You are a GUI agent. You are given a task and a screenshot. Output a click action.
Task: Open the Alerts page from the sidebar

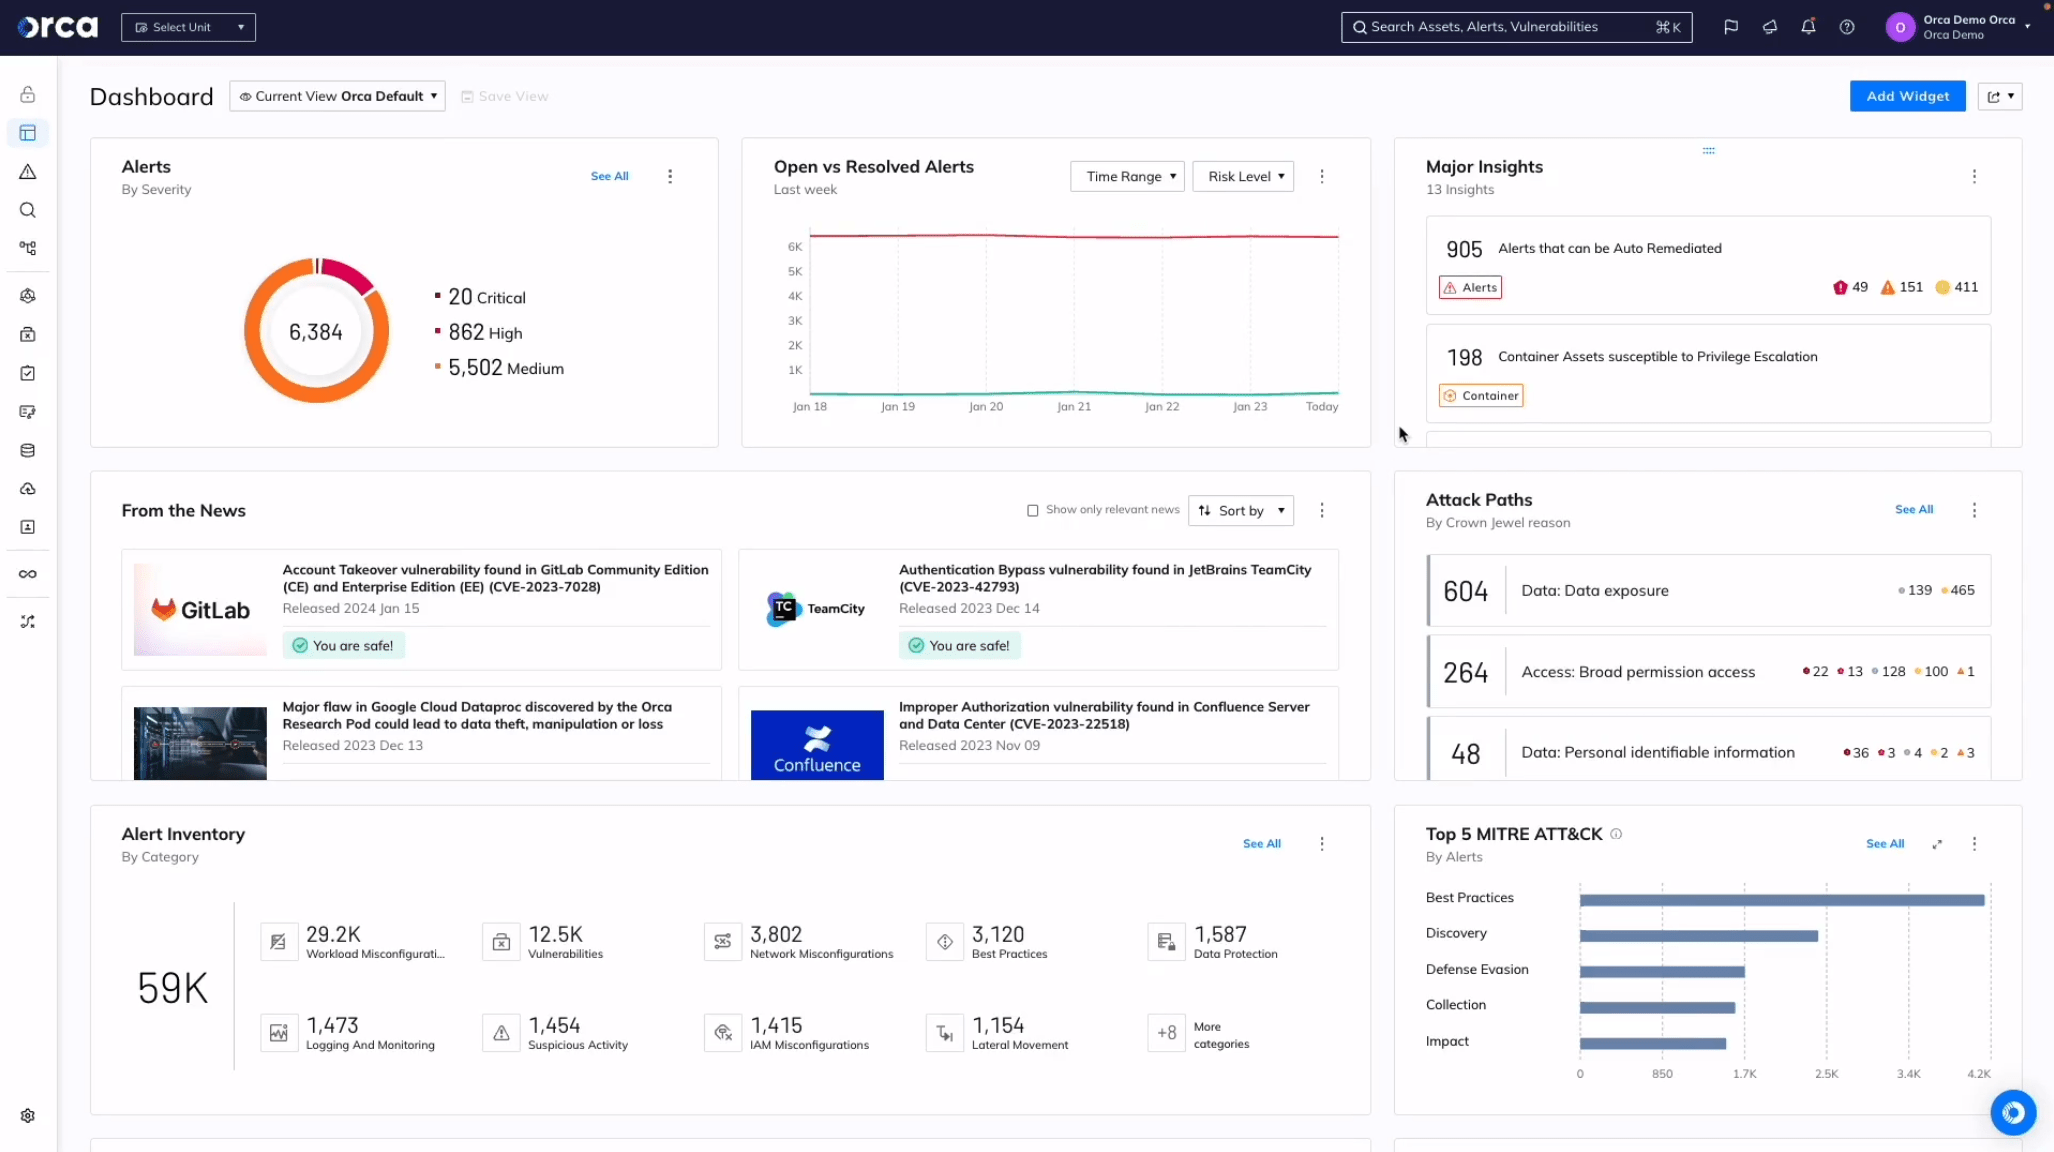coord(27,171)
